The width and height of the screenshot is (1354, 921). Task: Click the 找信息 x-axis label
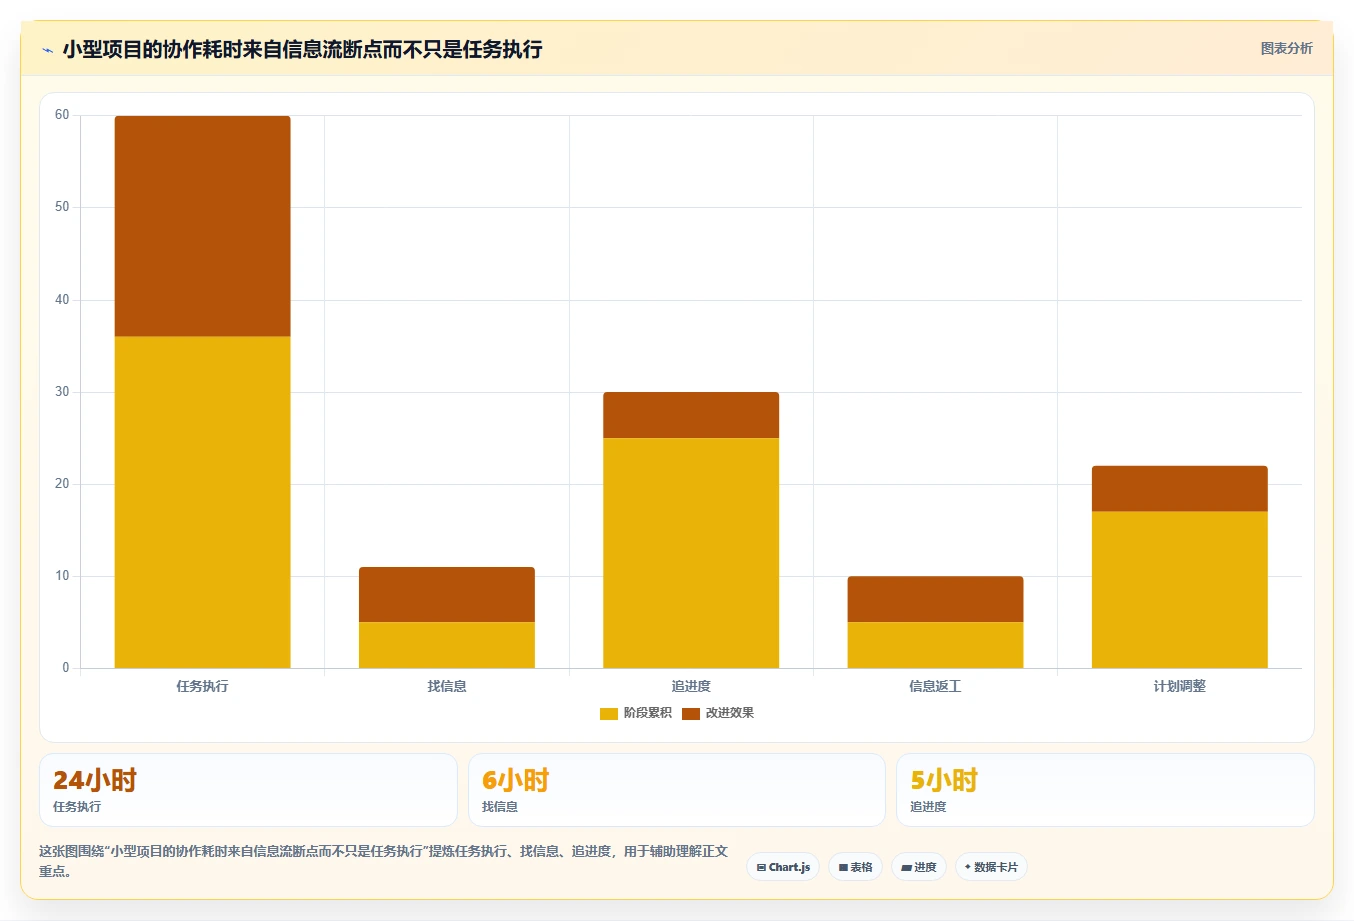(x=447, y=686)
